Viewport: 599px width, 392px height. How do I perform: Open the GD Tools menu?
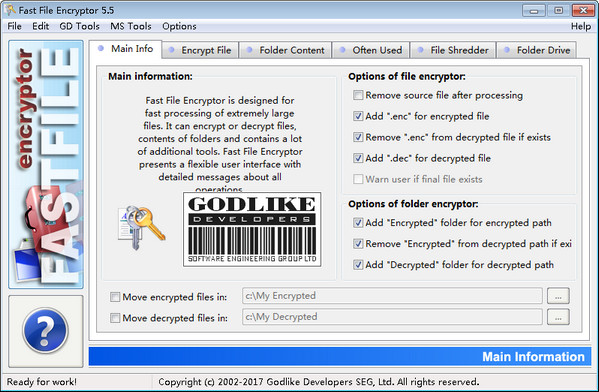tap(79, 26)
